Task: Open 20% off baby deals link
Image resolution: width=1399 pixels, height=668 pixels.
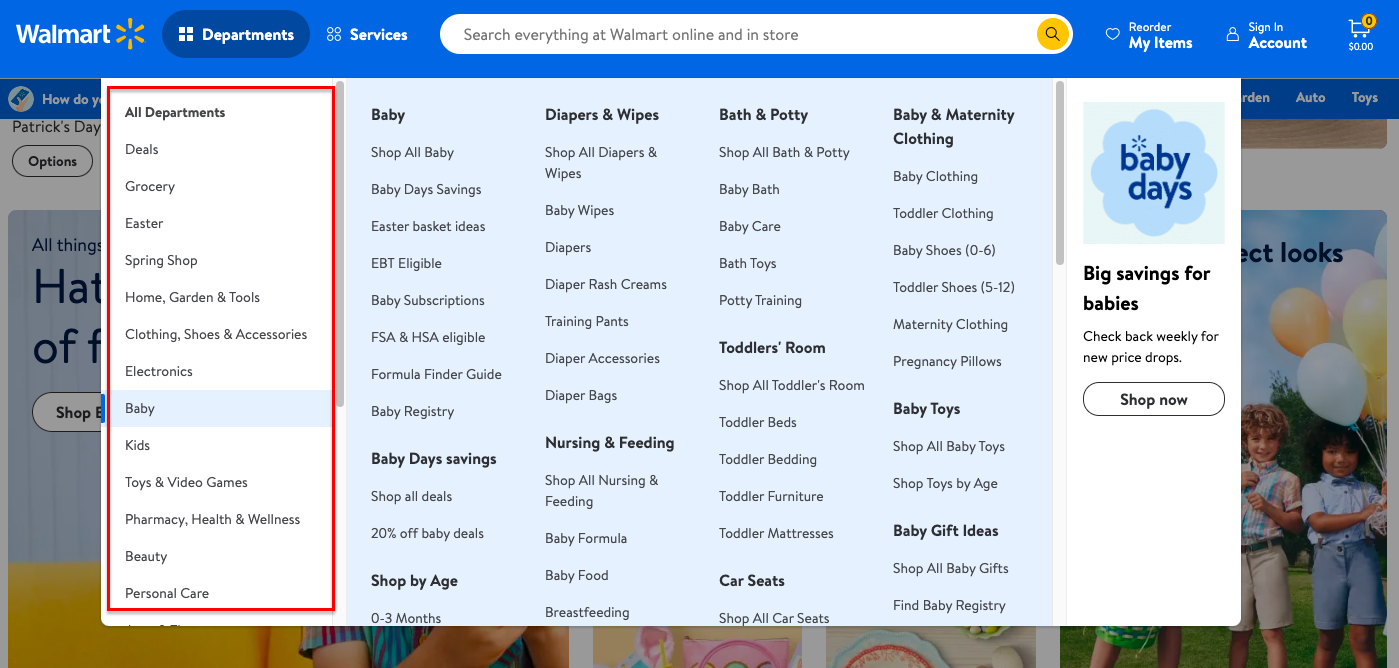Action: pyautogui.click(x=427, y=533)
